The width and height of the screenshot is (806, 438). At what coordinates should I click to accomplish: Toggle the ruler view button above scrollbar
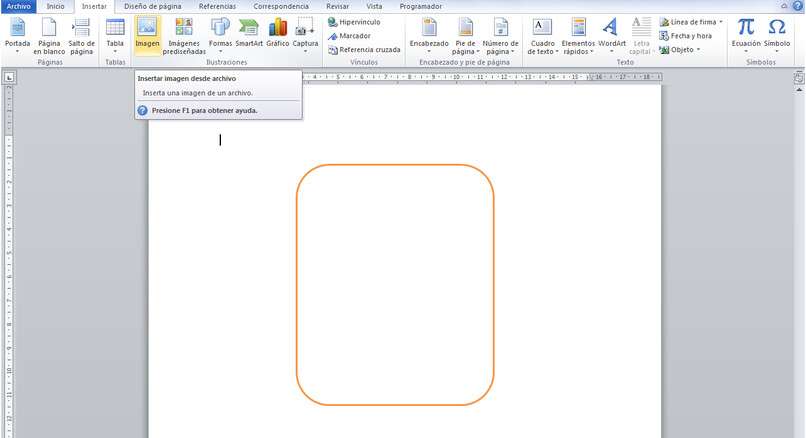point(798,78)
